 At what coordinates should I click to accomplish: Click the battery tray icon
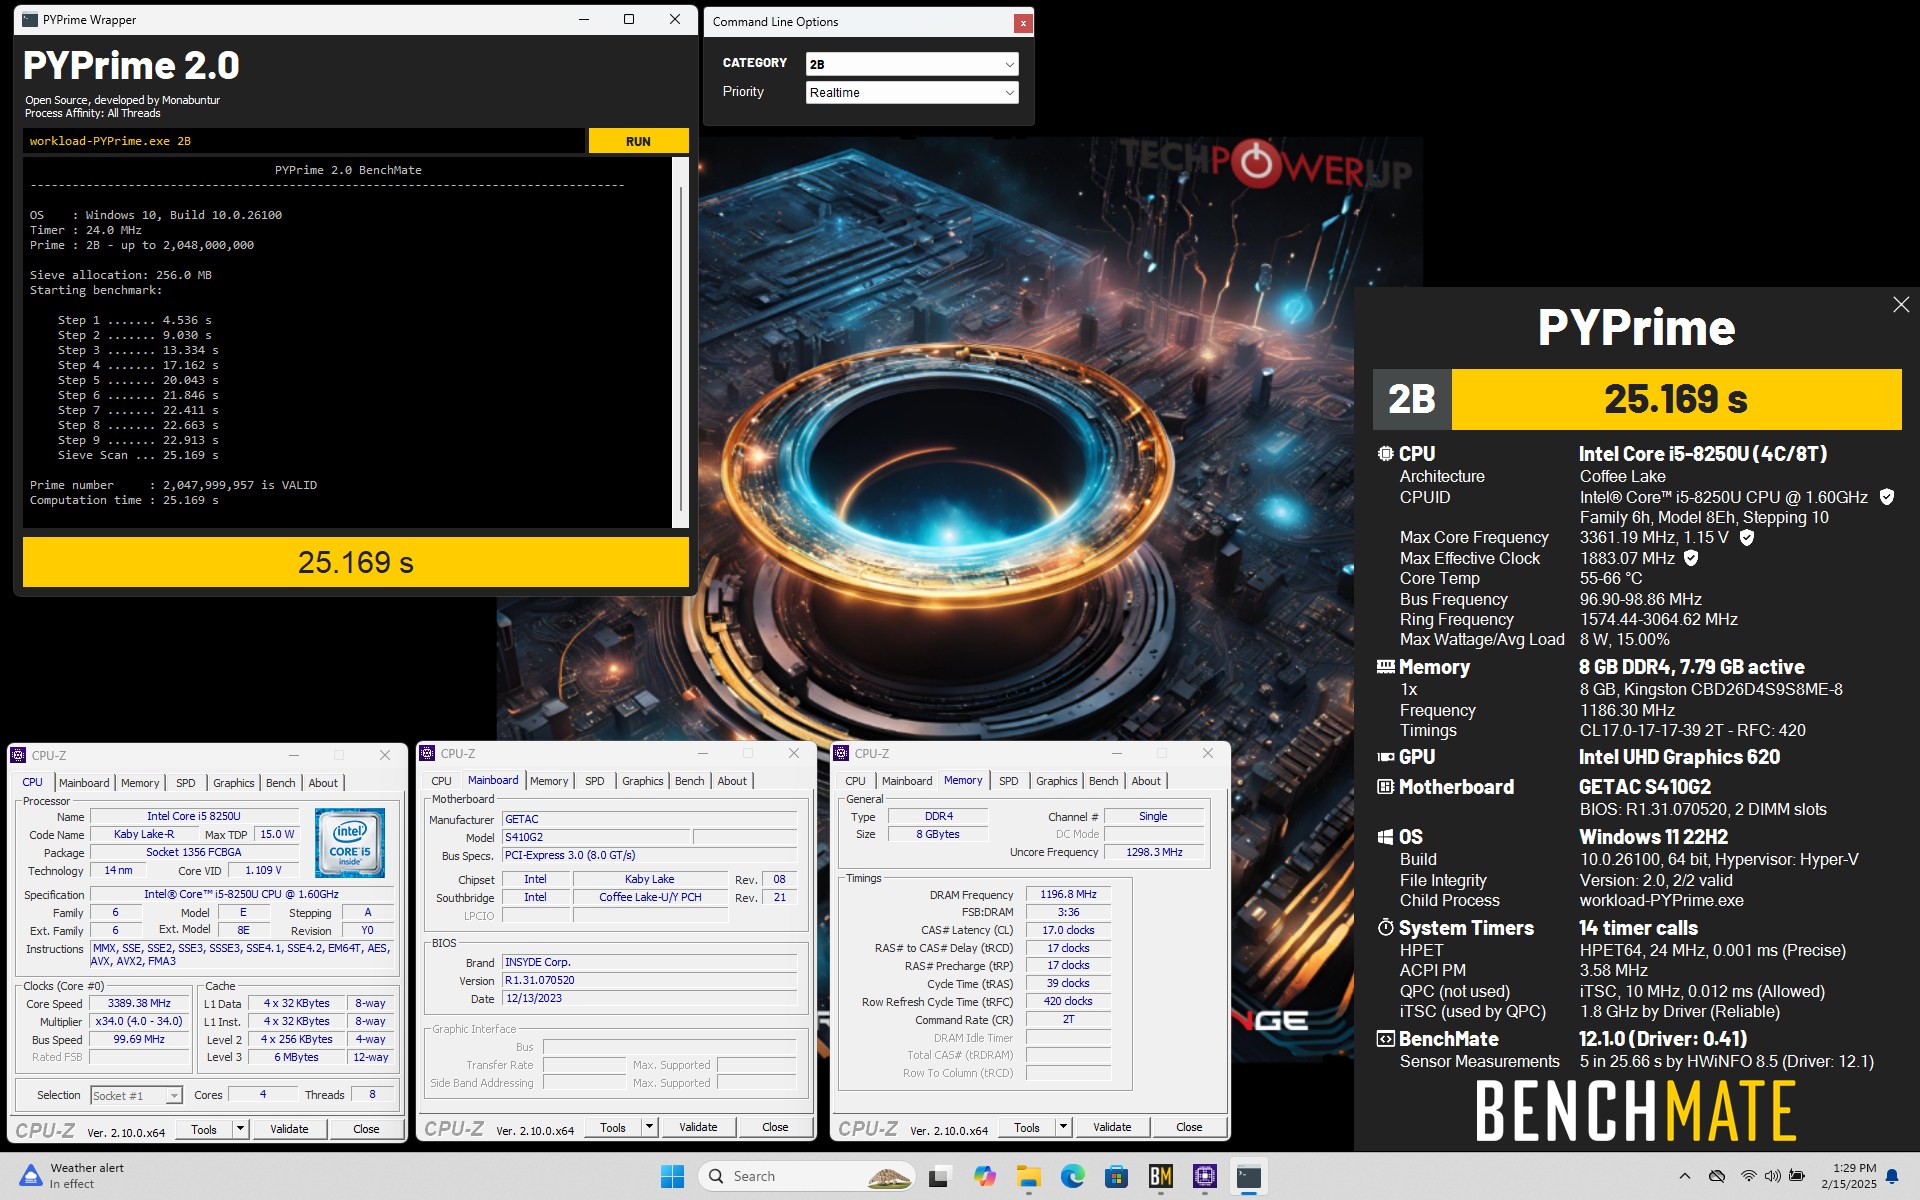coord(1797,1177)
